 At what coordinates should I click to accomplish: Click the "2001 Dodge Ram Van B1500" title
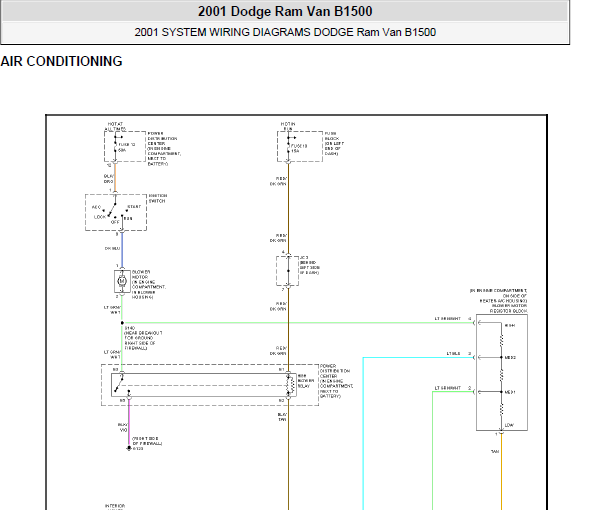(285, 12)
